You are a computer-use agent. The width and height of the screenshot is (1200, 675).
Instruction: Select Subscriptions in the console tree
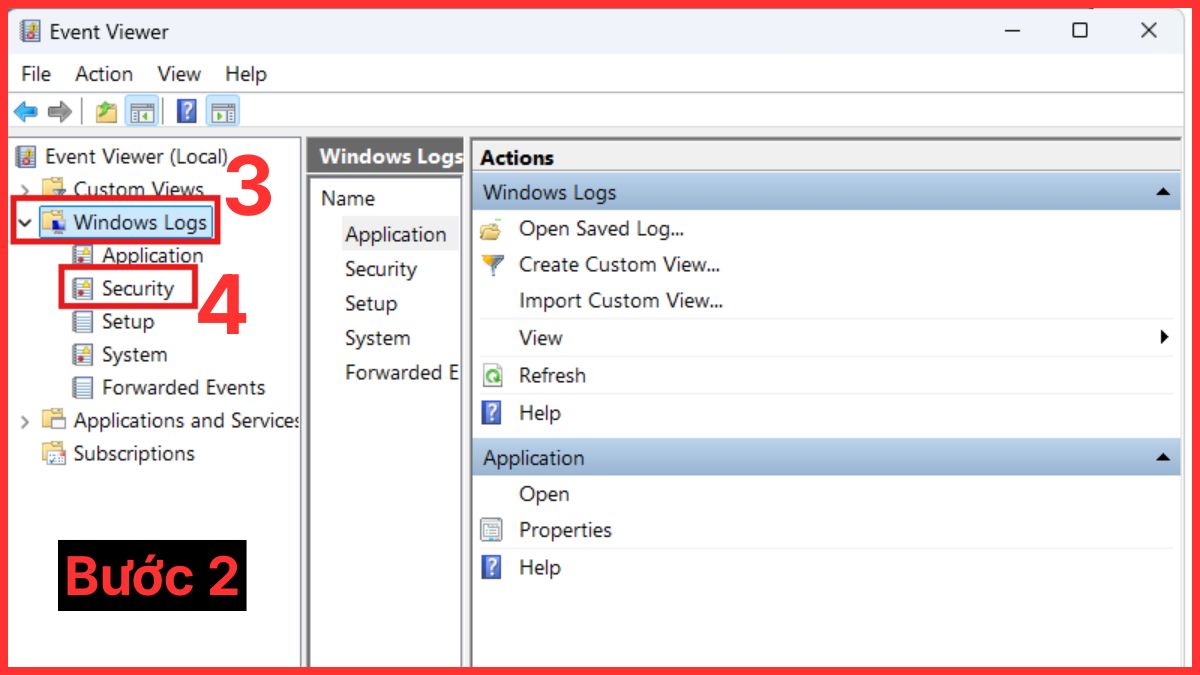(x=134, y=453)
